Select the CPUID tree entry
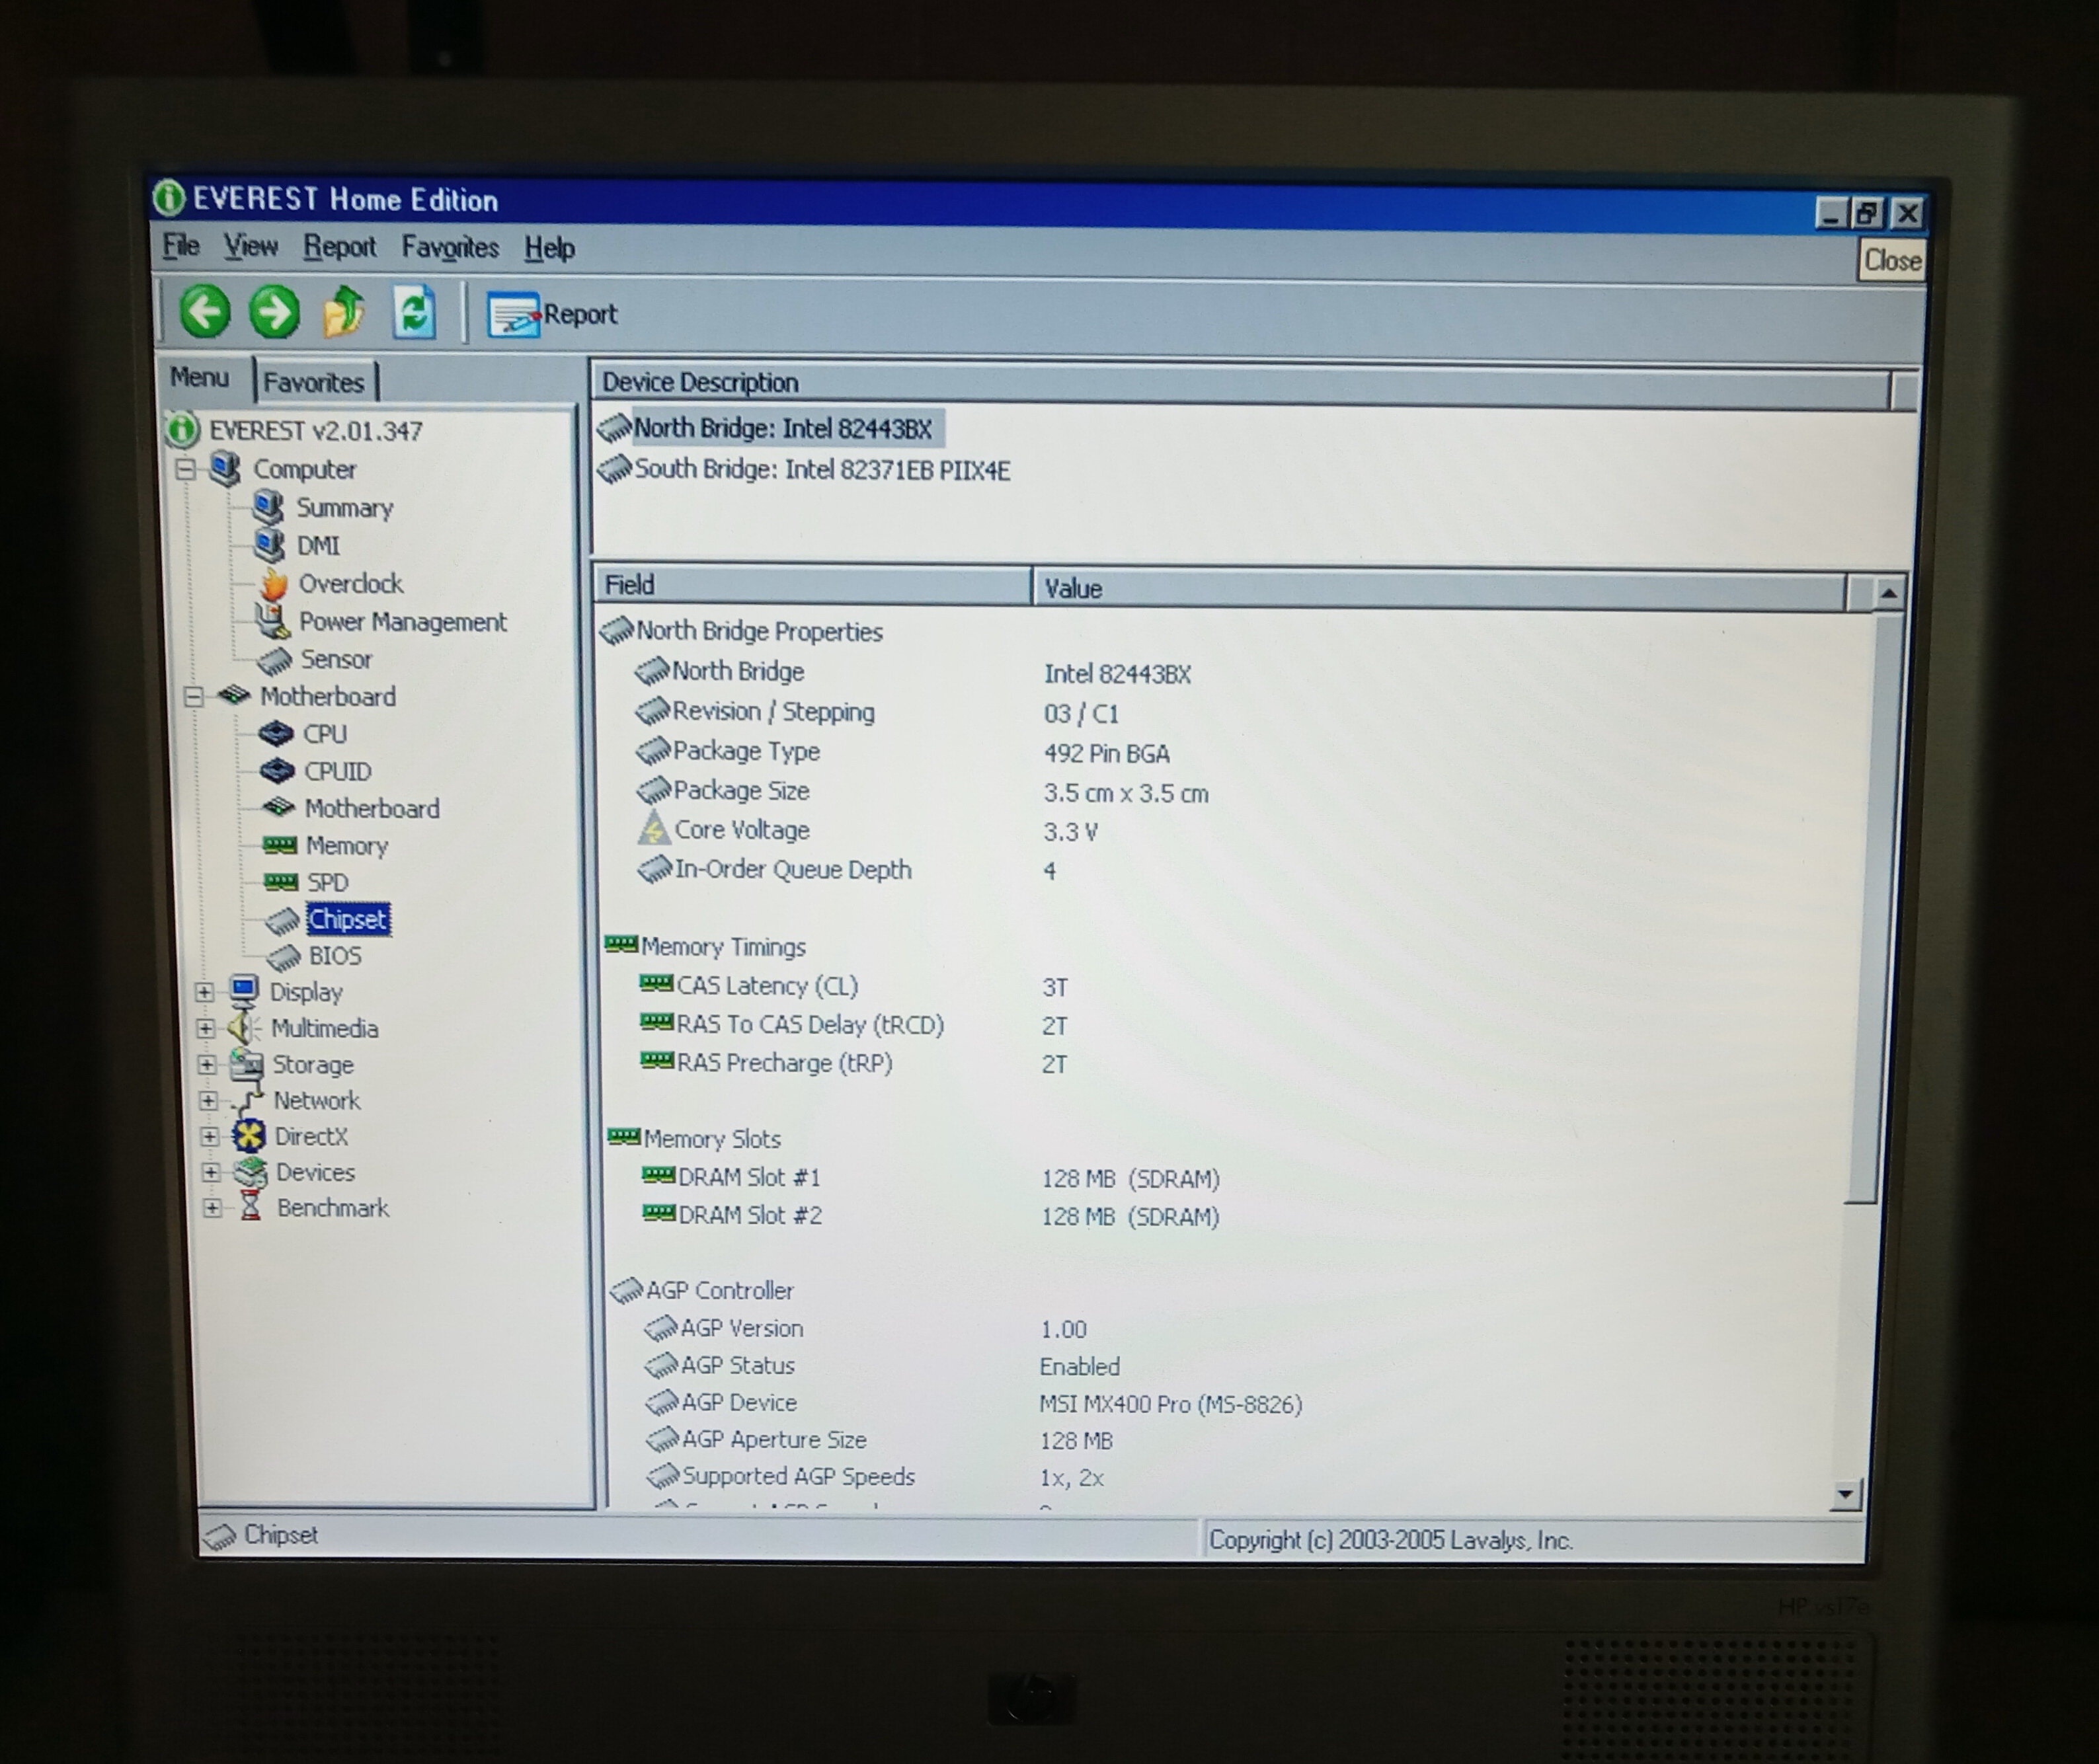This screenshot has height=1764, width=2099. pyautogui.click(x=337, y=772)
